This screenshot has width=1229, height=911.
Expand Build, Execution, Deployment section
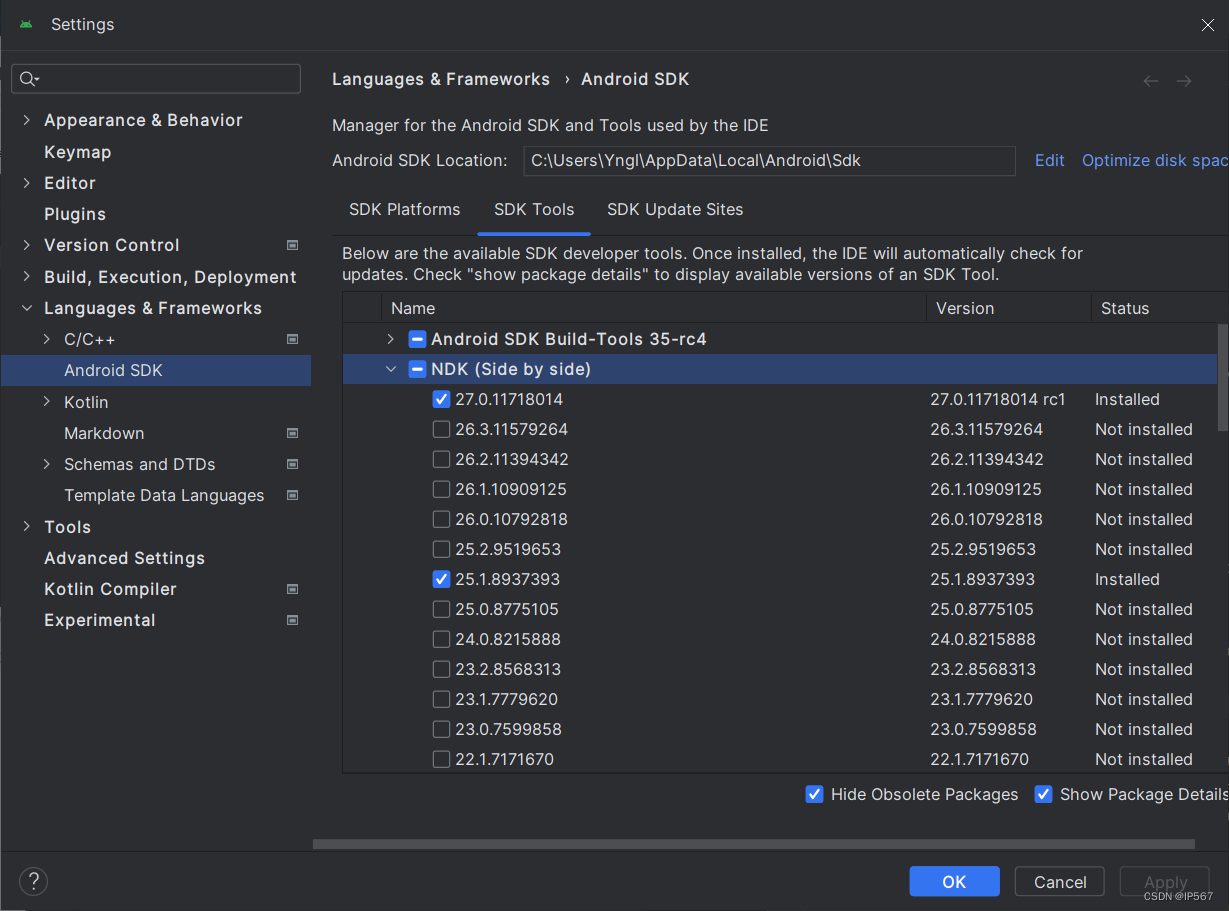click(x=26, y=277)
